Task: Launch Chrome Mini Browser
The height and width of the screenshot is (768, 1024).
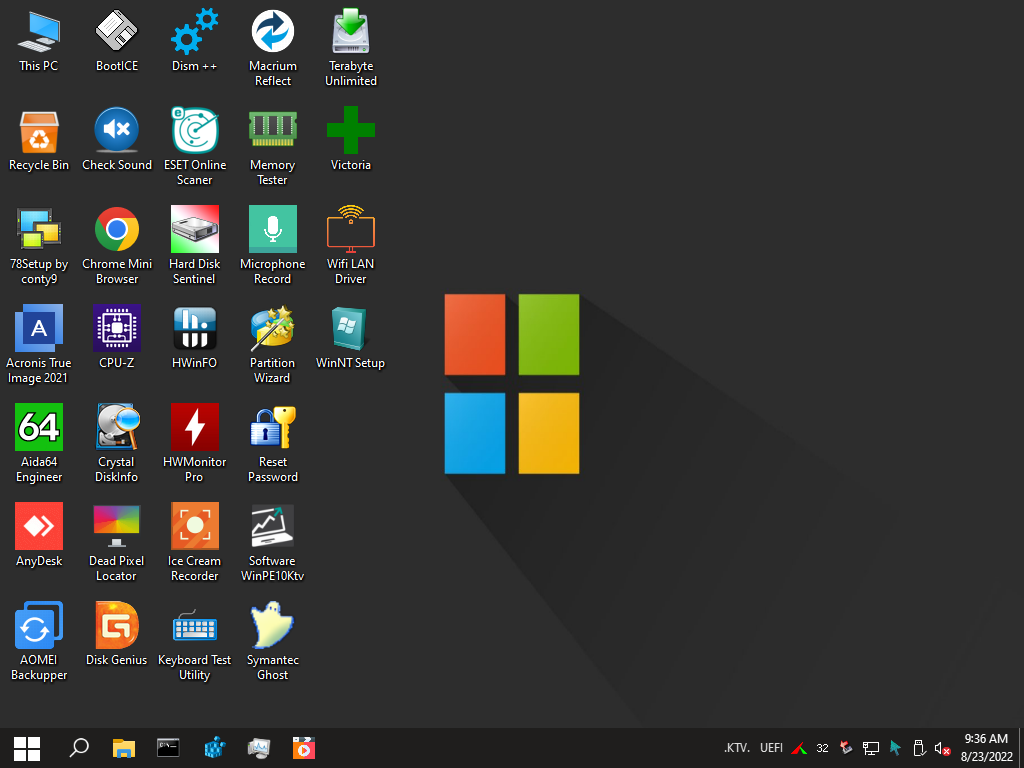Action: (x=117, y=230)
